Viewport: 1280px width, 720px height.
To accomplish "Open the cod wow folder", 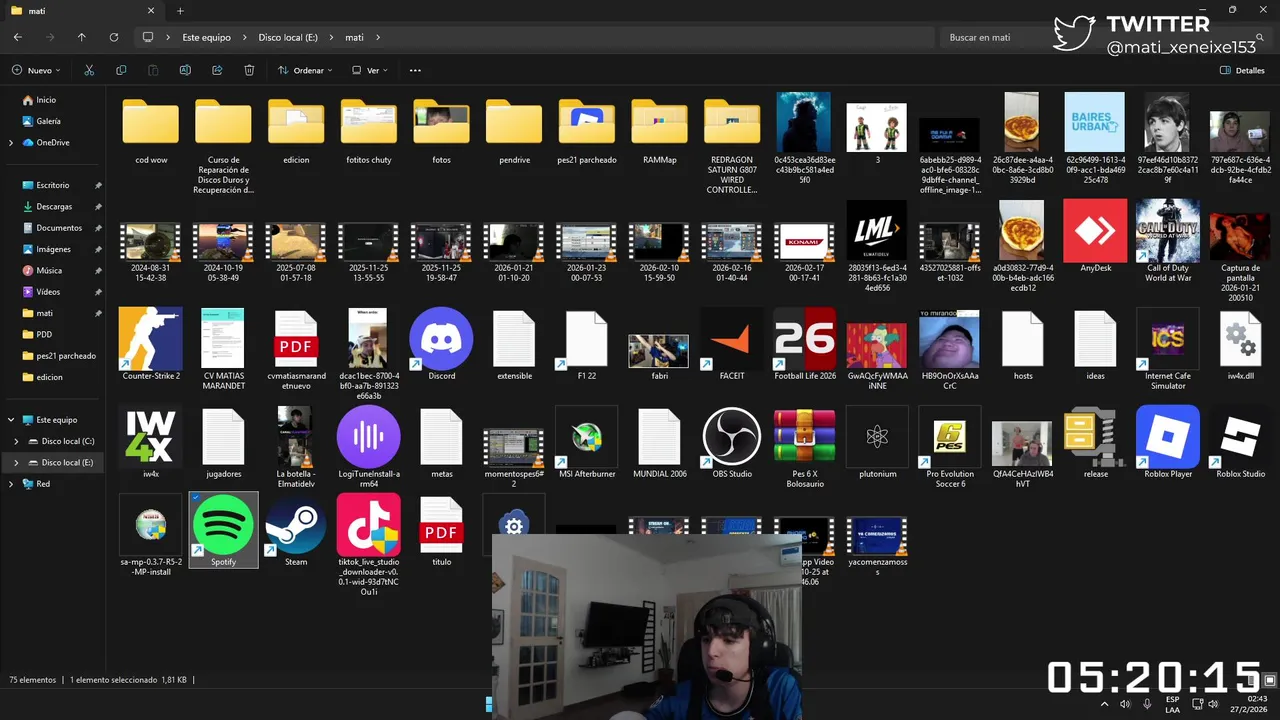I will tap(151, 122).
